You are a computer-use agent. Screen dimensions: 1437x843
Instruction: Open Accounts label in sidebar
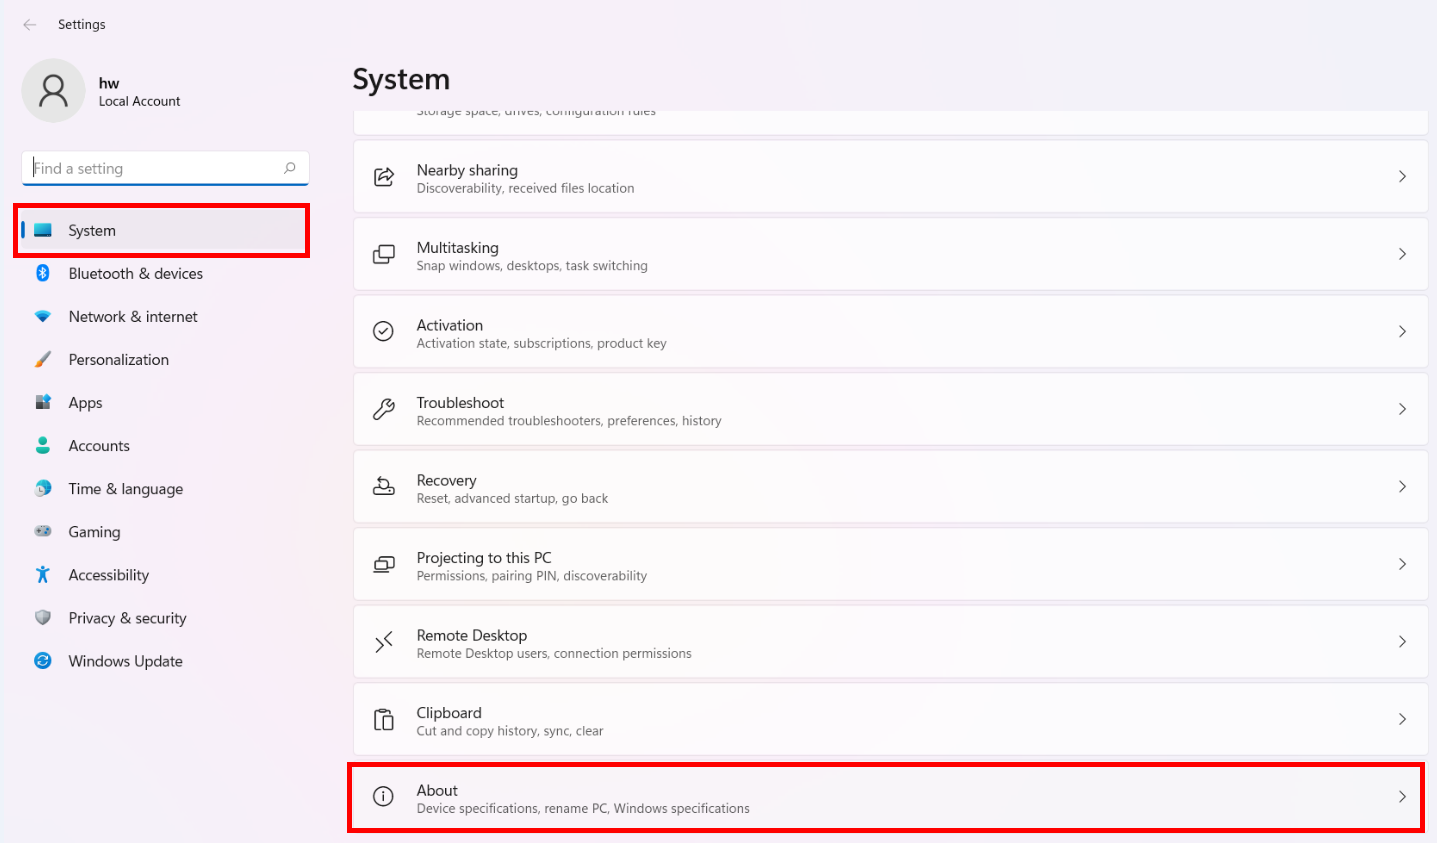tap(99, 445)
